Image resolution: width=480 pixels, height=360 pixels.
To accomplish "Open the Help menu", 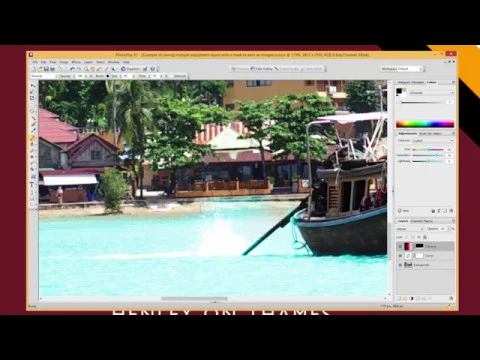I will pyautogui.click(x=126, y=62).
